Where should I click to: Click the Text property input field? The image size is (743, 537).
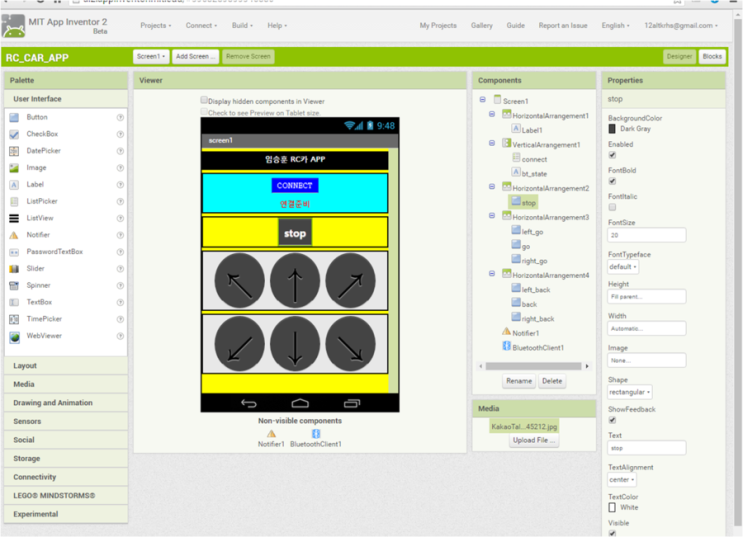[646, 448]
